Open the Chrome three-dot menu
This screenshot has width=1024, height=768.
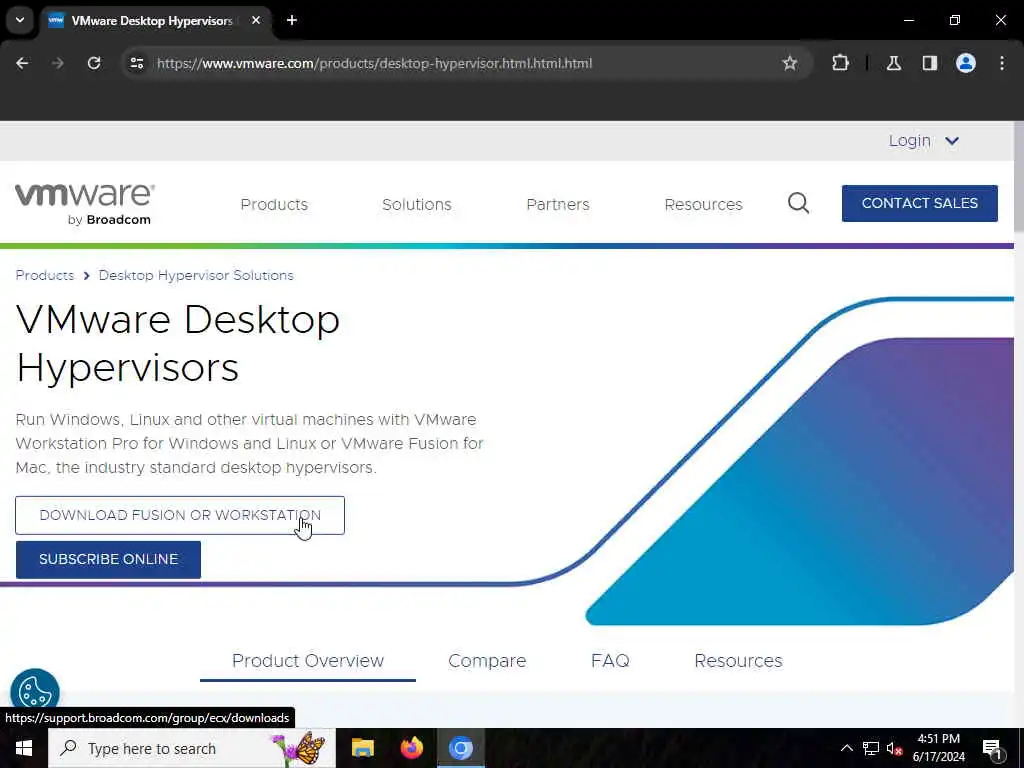[1002, 63]
